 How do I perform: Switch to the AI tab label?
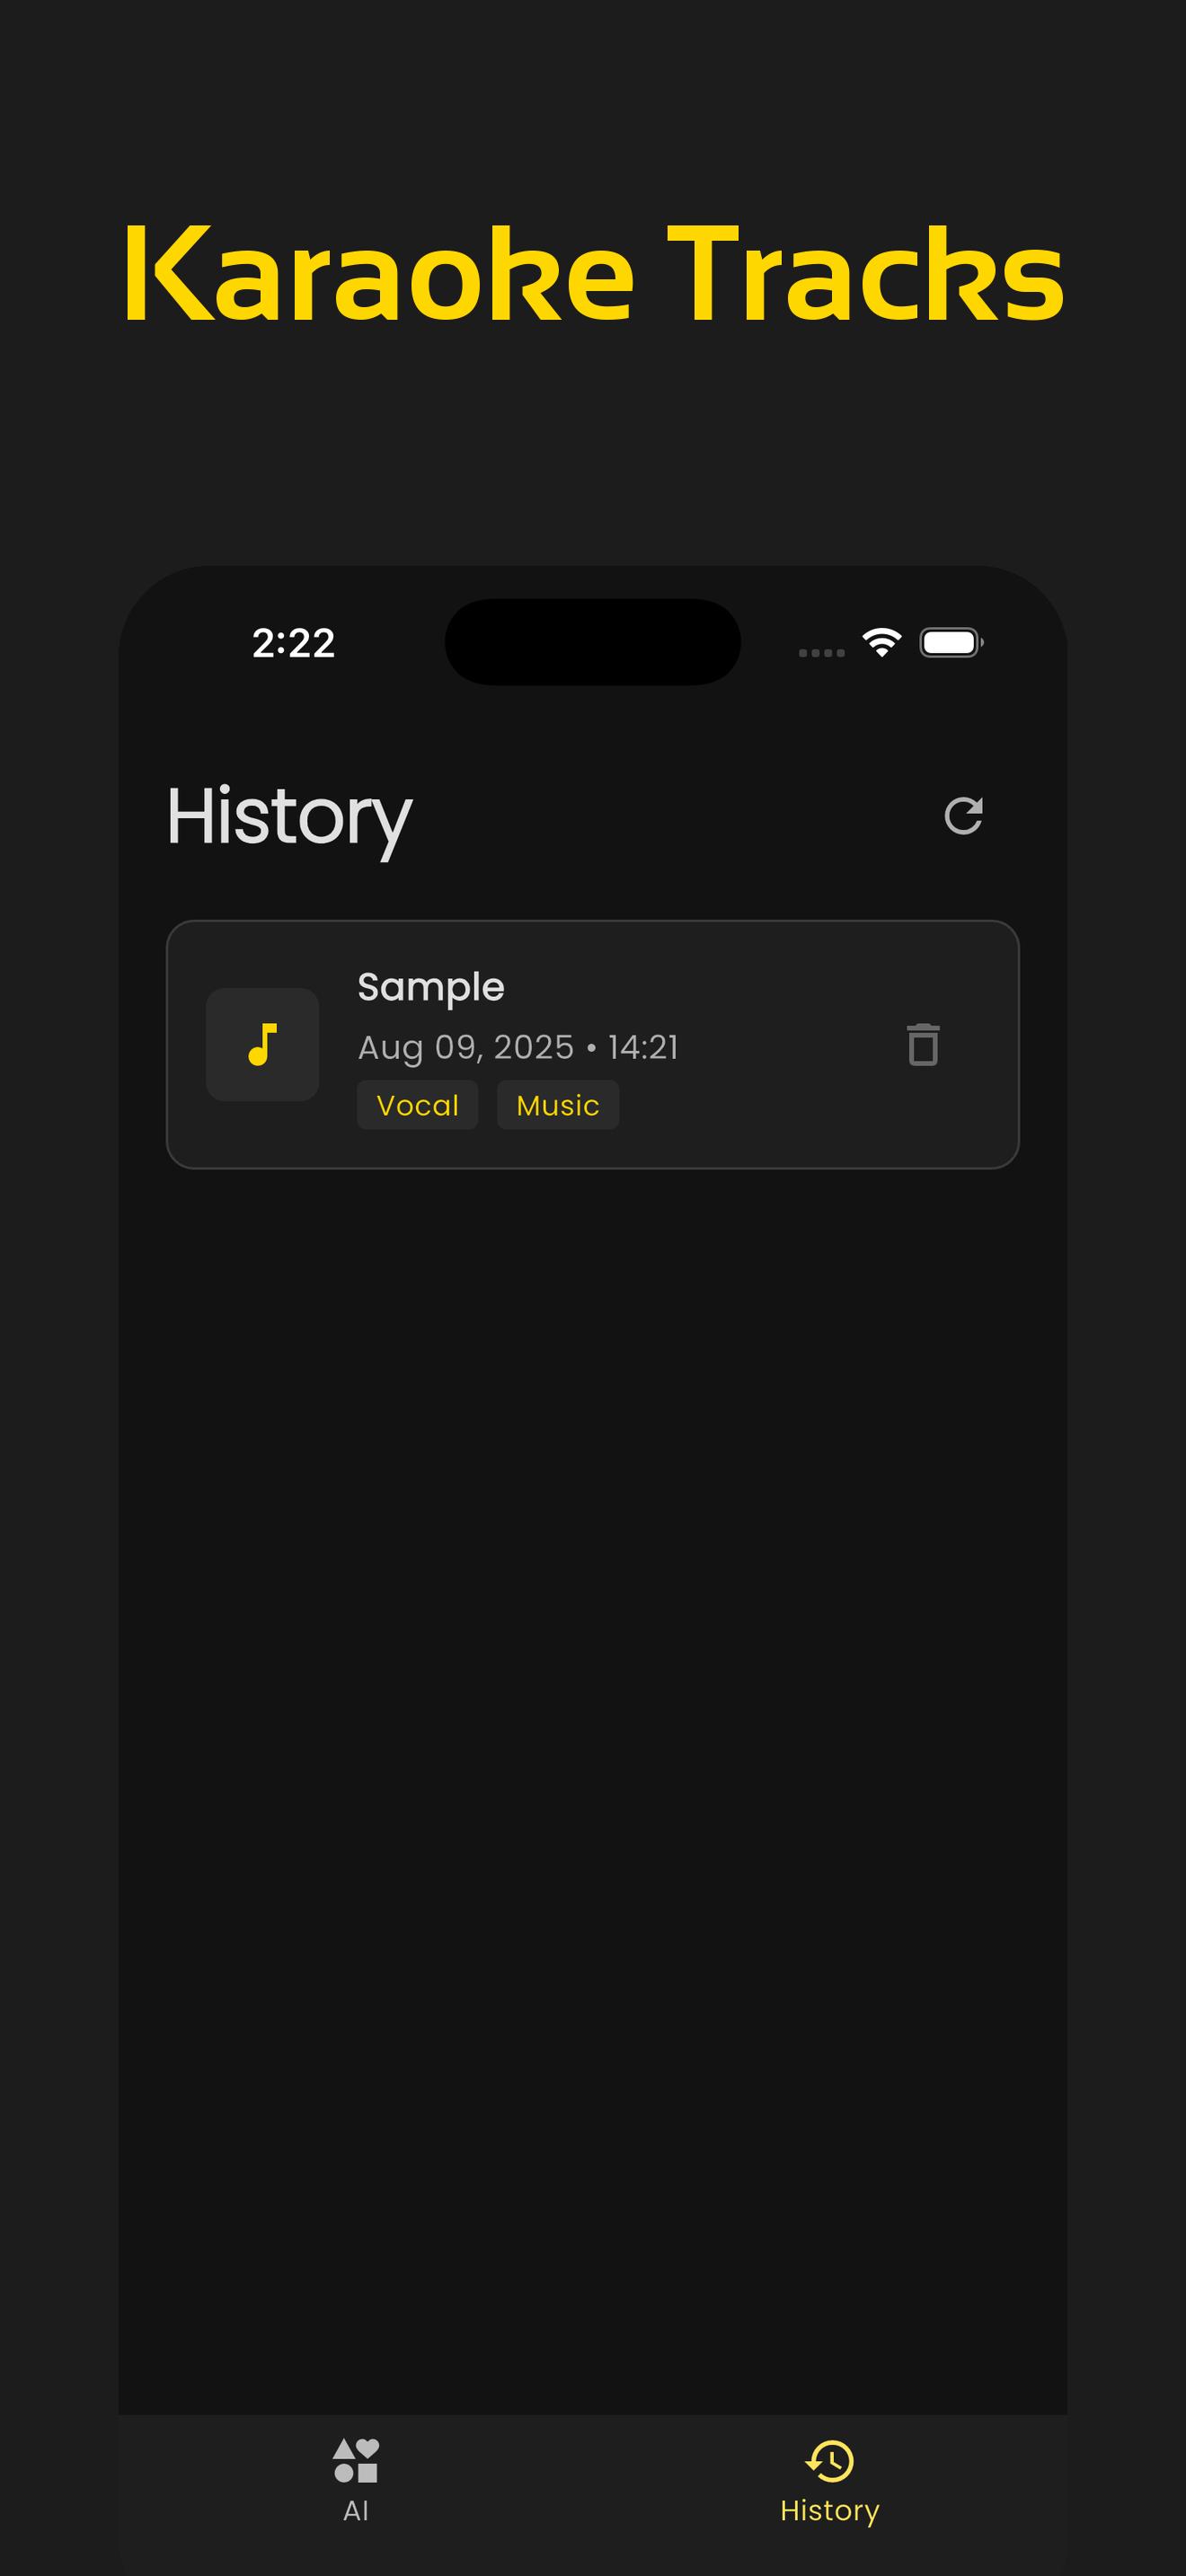pyautogui.click(x=355, y=2510)
